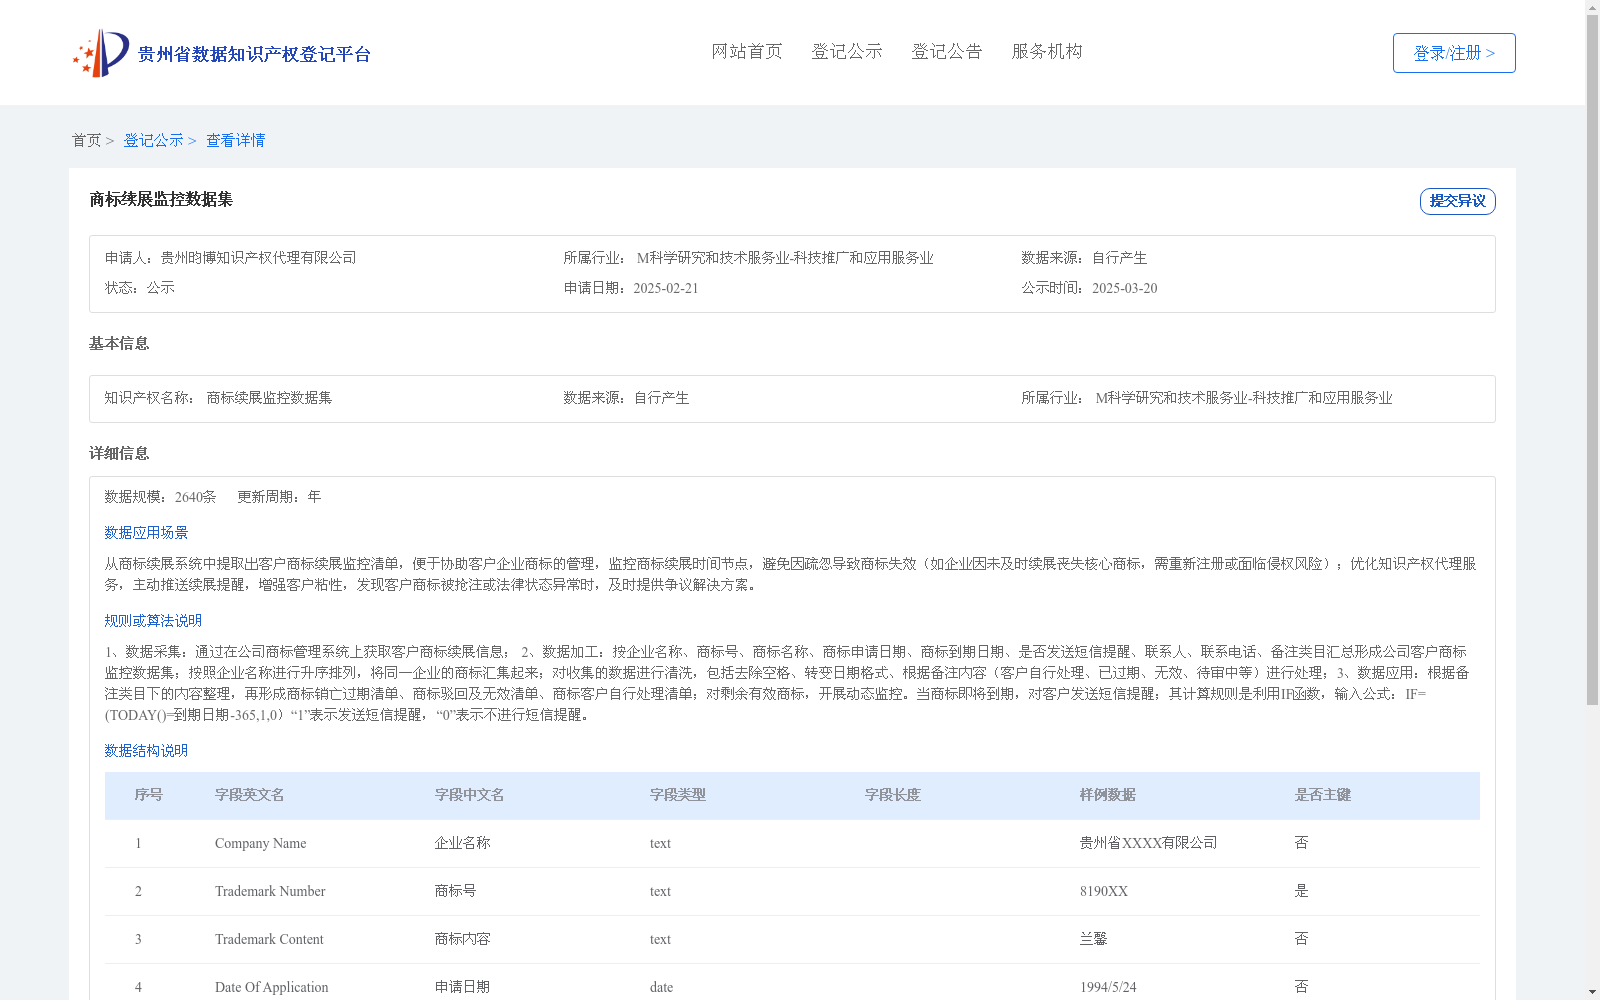Click the 更新周期：年 text

click(x=279, y=497)
